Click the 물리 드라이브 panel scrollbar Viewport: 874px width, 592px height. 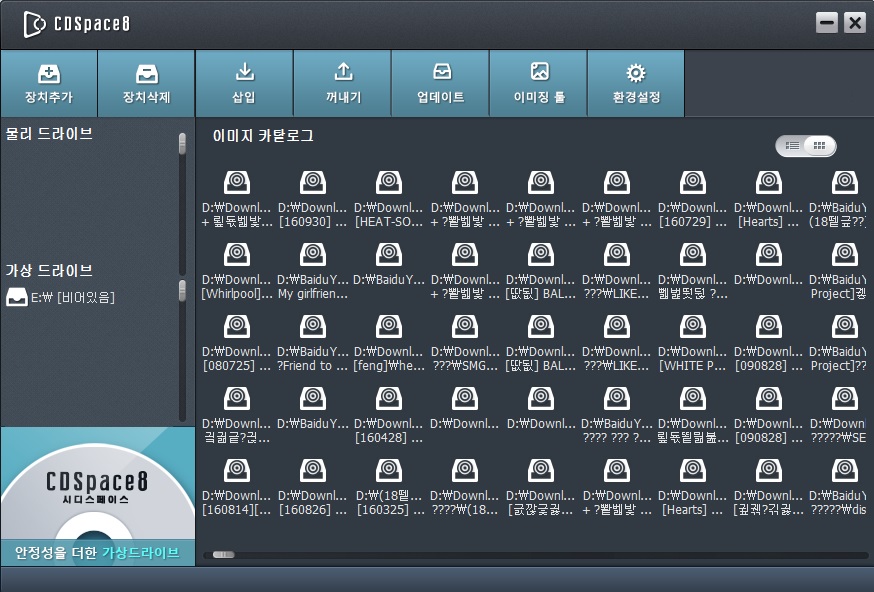(182, 144)
